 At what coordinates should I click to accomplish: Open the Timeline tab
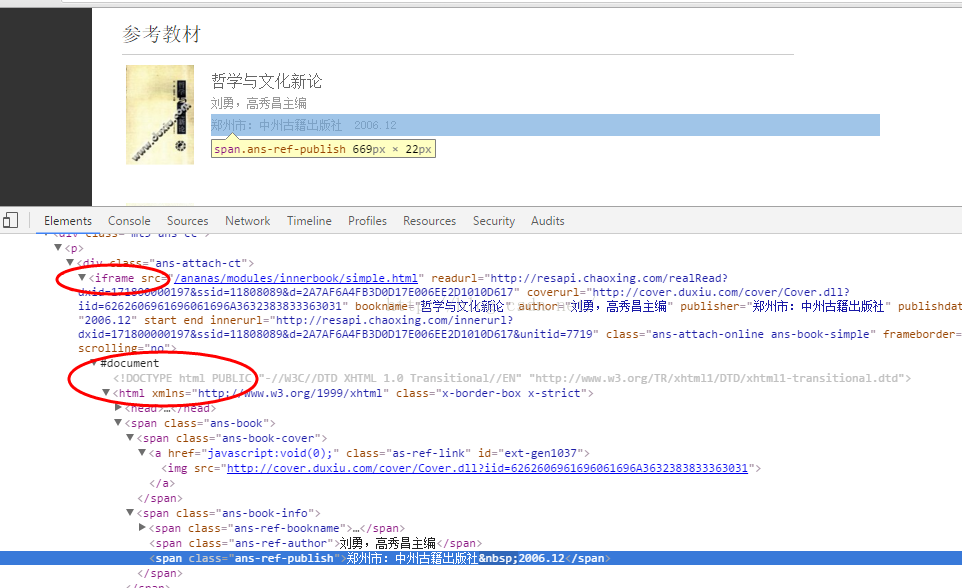[x=309, y=221]
